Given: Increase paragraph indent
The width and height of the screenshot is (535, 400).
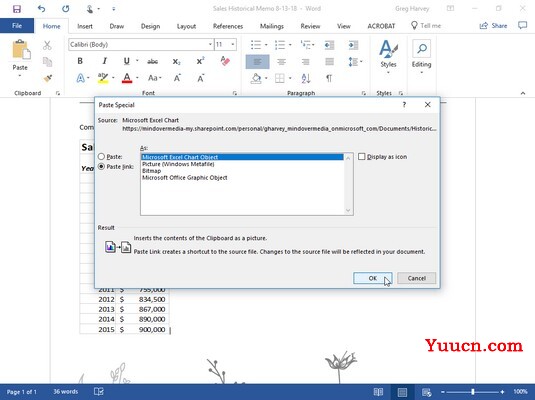Looking at the screenshot, I should (x=353, y=45).
